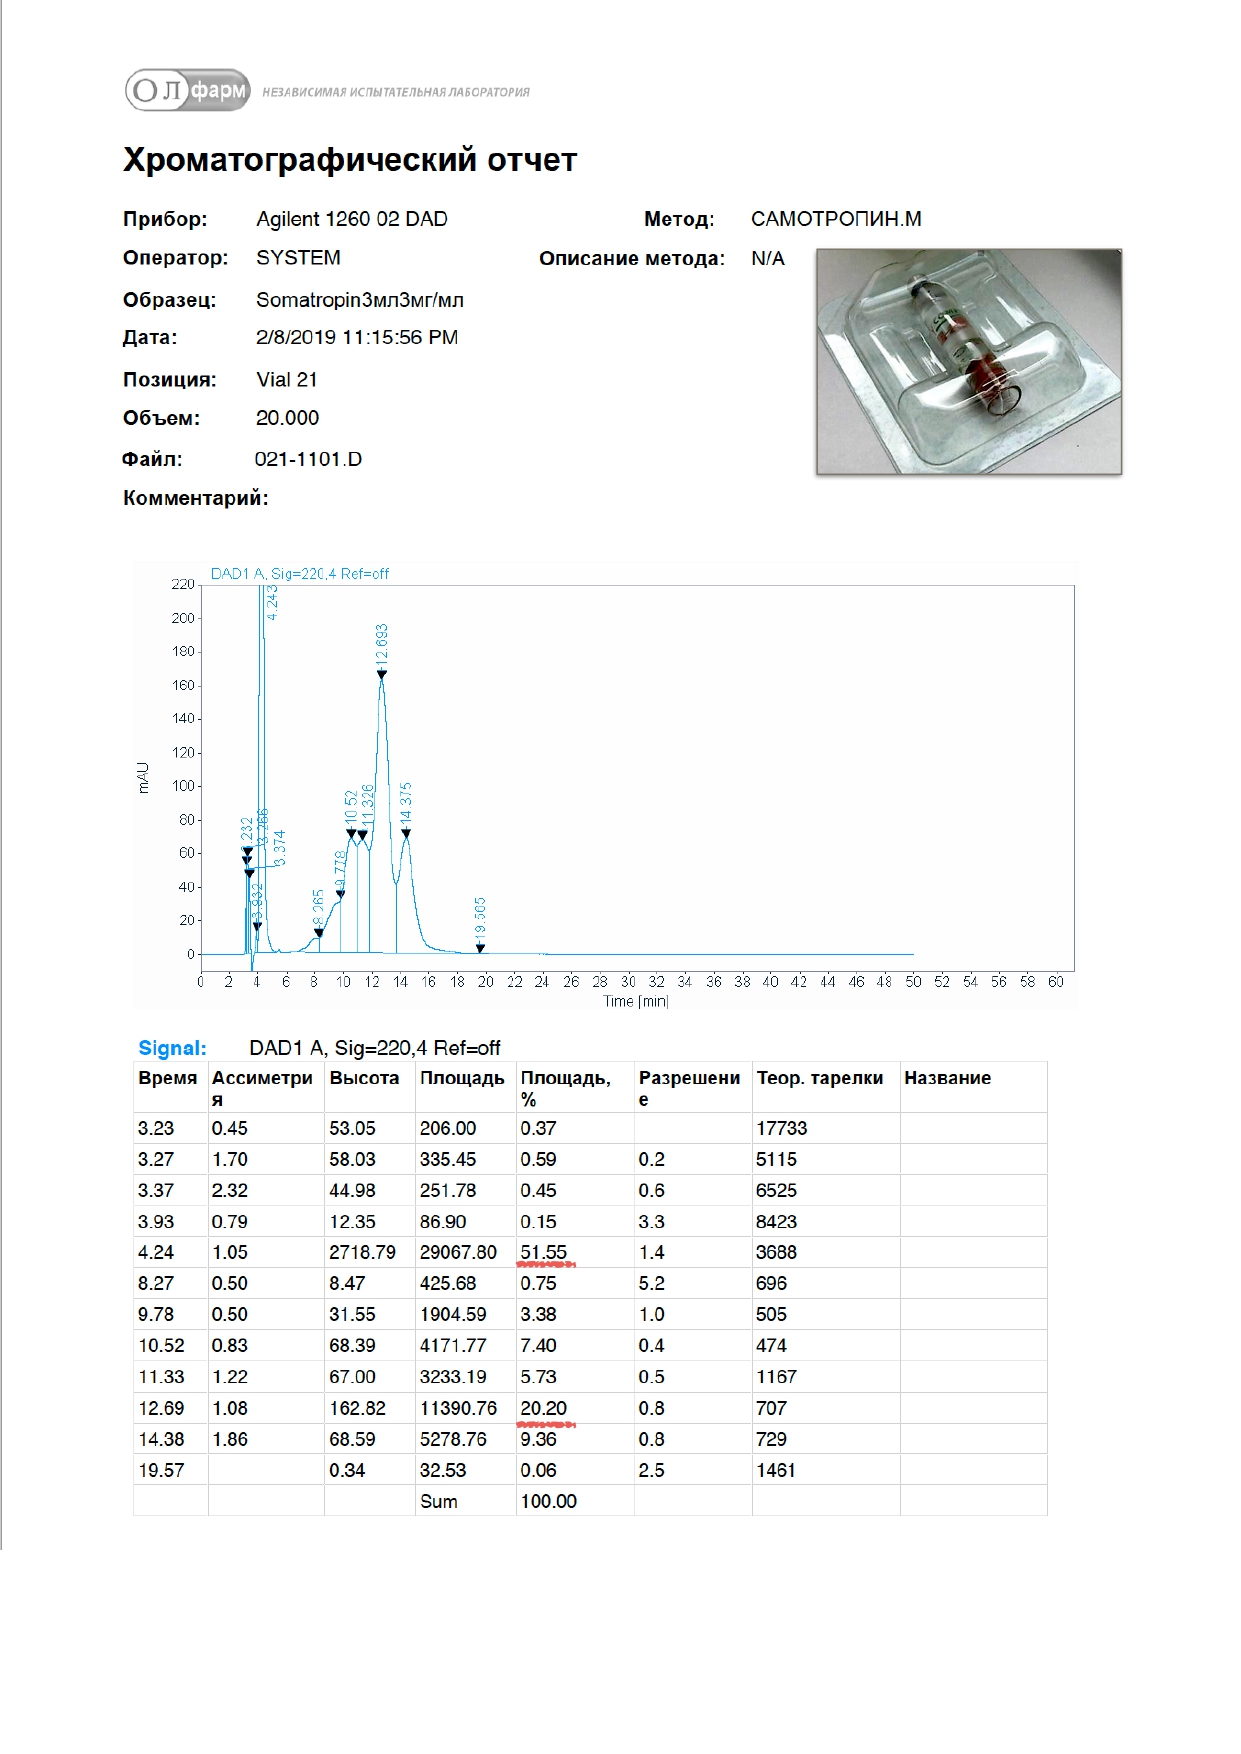Click the peak marker labeled 19.565
This screenshot has height=1754, width=1241.
point(481,948)
